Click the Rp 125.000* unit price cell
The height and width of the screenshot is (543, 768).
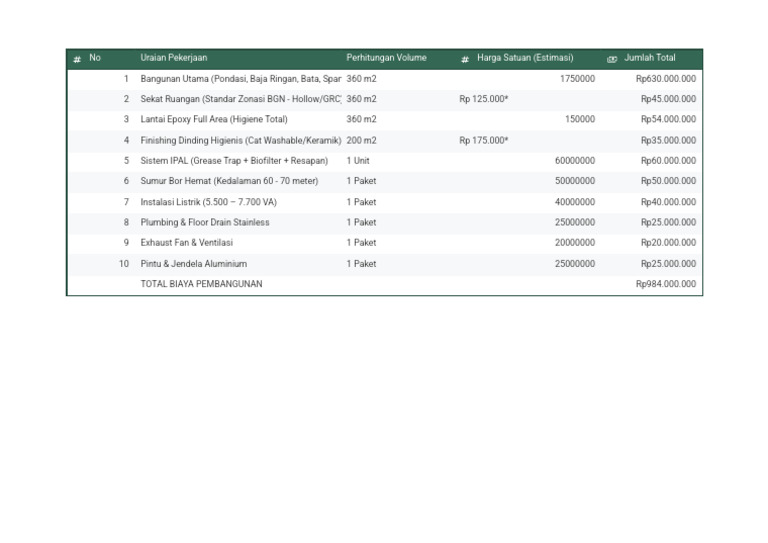[484, 99]
